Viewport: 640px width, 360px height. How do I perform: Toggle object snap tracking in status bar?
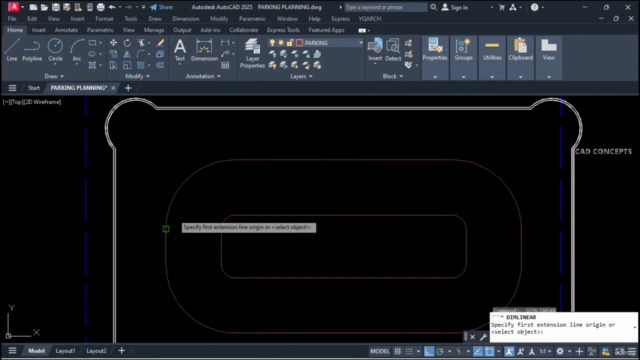[x=478, y=351]
